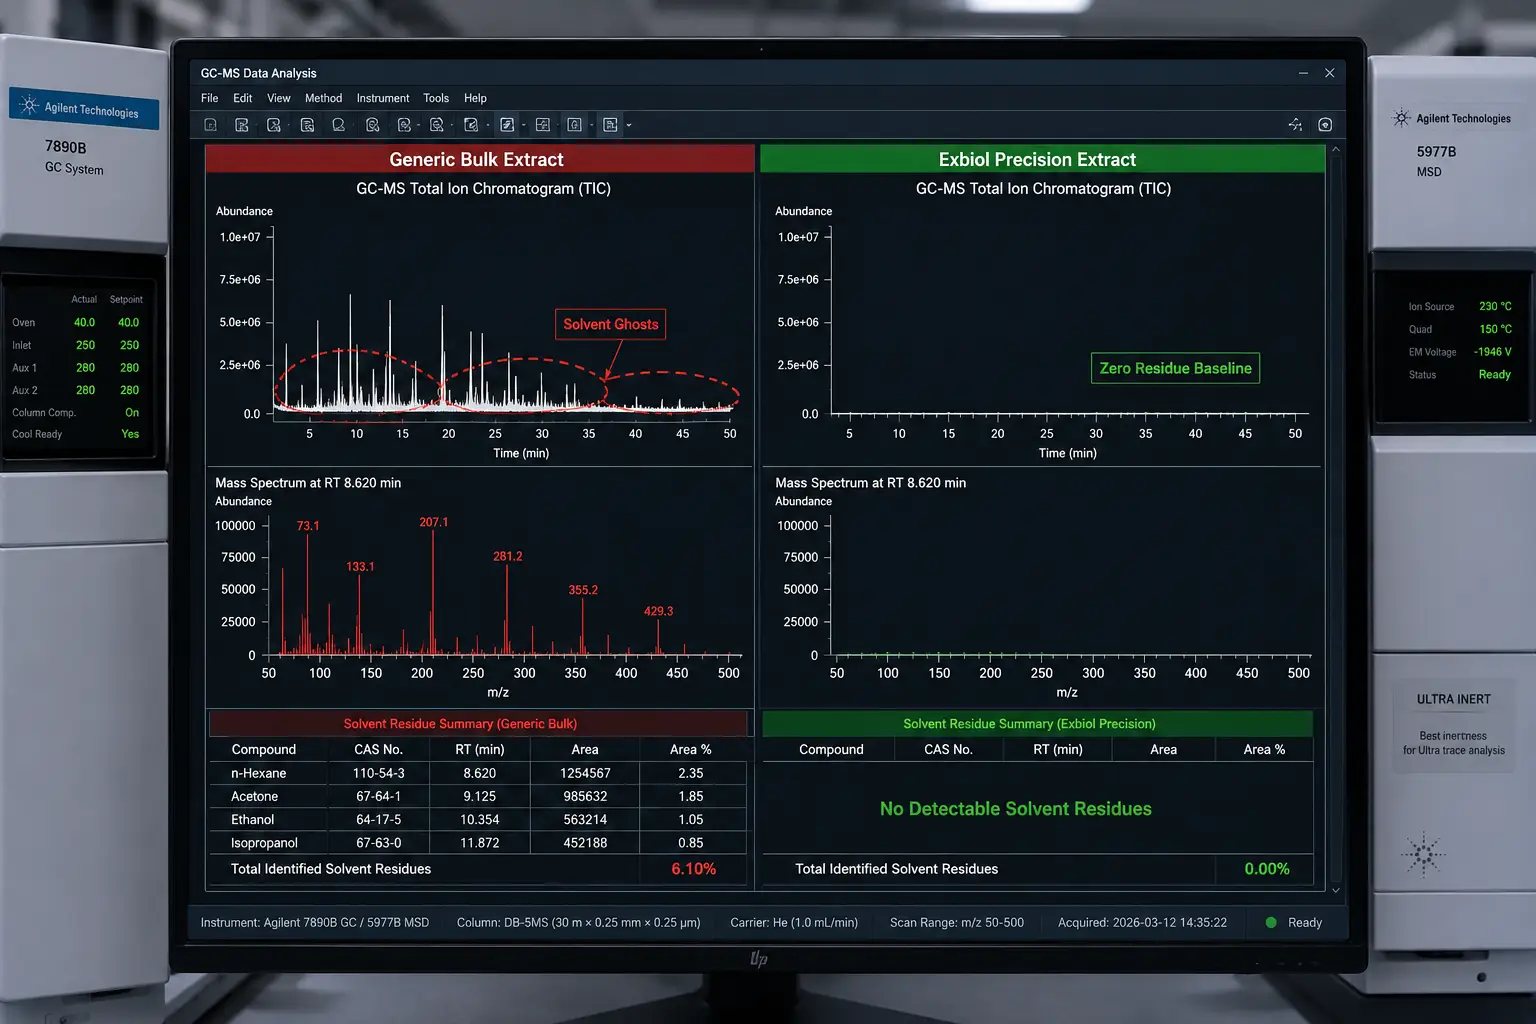Click the rounded-square icon at the toolbar's far right
This screenshot has width=1536, height=1024.
pos(1325,125)
